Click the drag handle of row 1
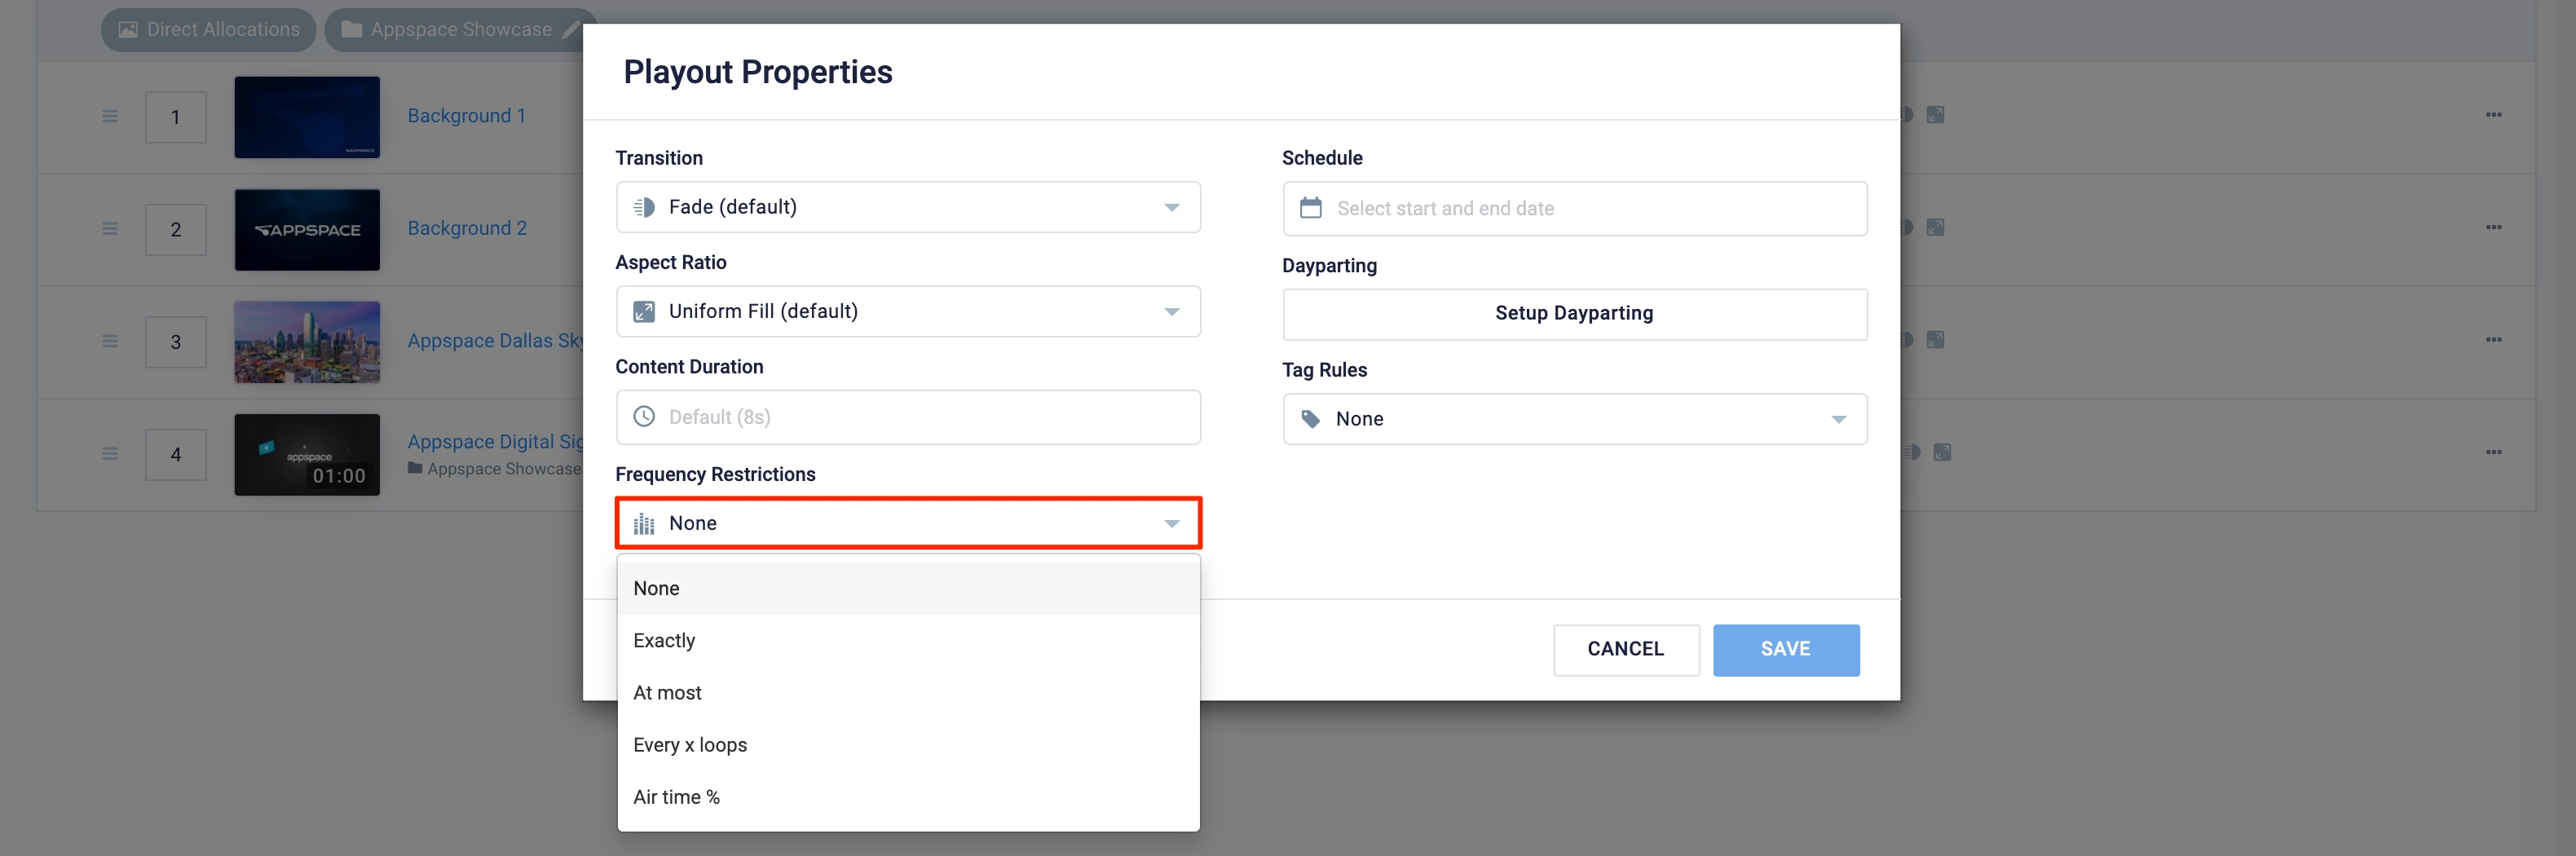Image resolution: width=2576 pixels, height=856 pixels. point(110,117)
